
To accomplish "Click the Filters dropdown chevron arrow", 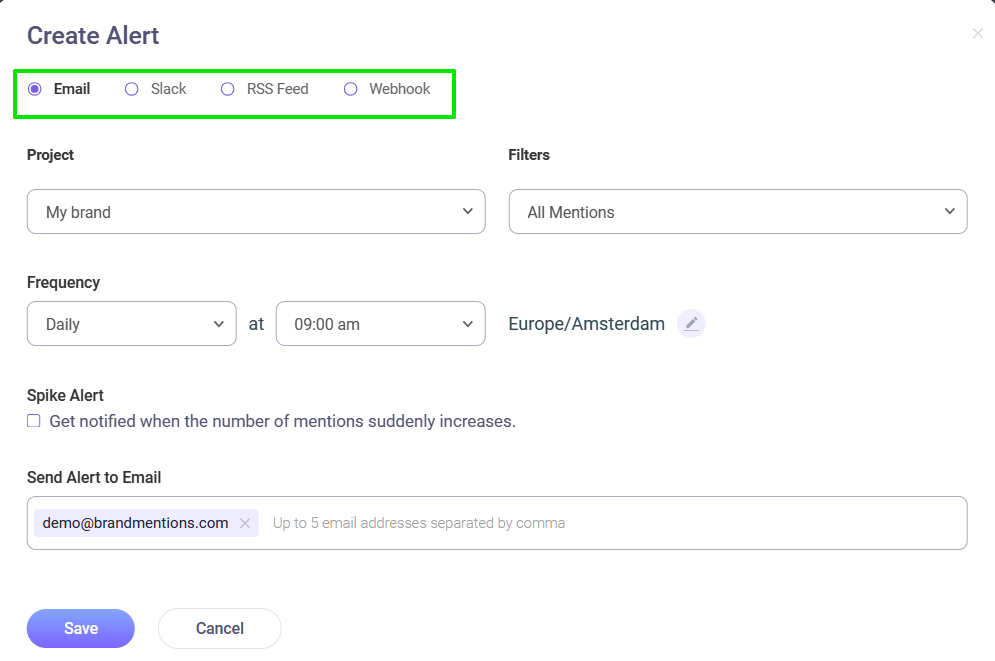I will click(x=949, y=211).
